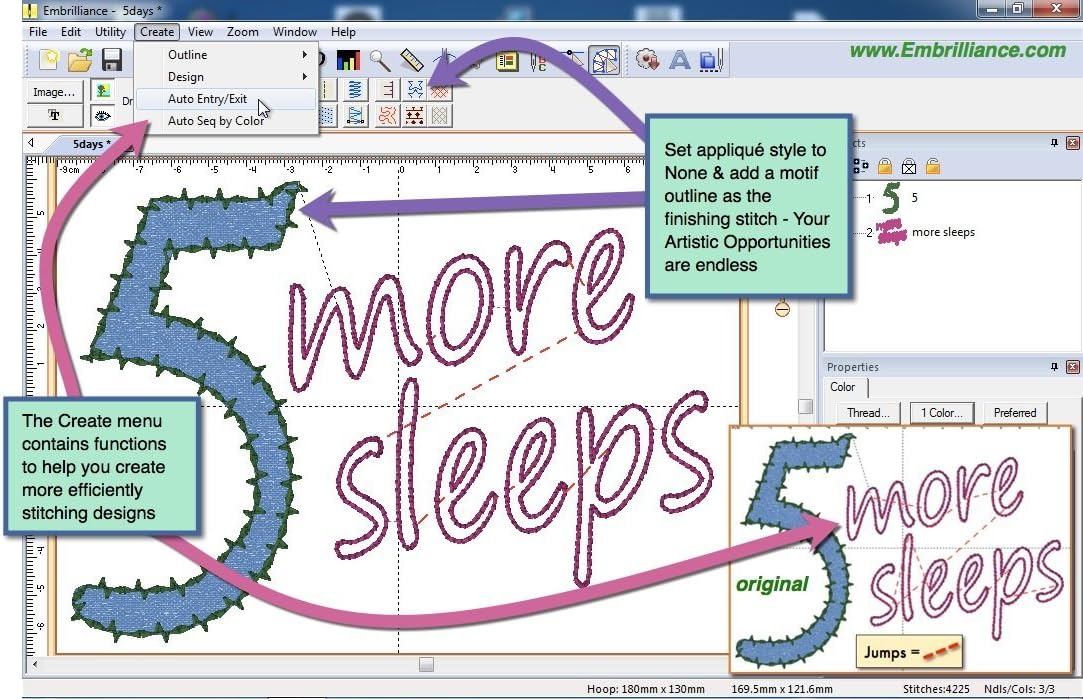Click the gear with red arrow icon
Viewport: 1083px width, 699px height.
click(x=647, y=61)
